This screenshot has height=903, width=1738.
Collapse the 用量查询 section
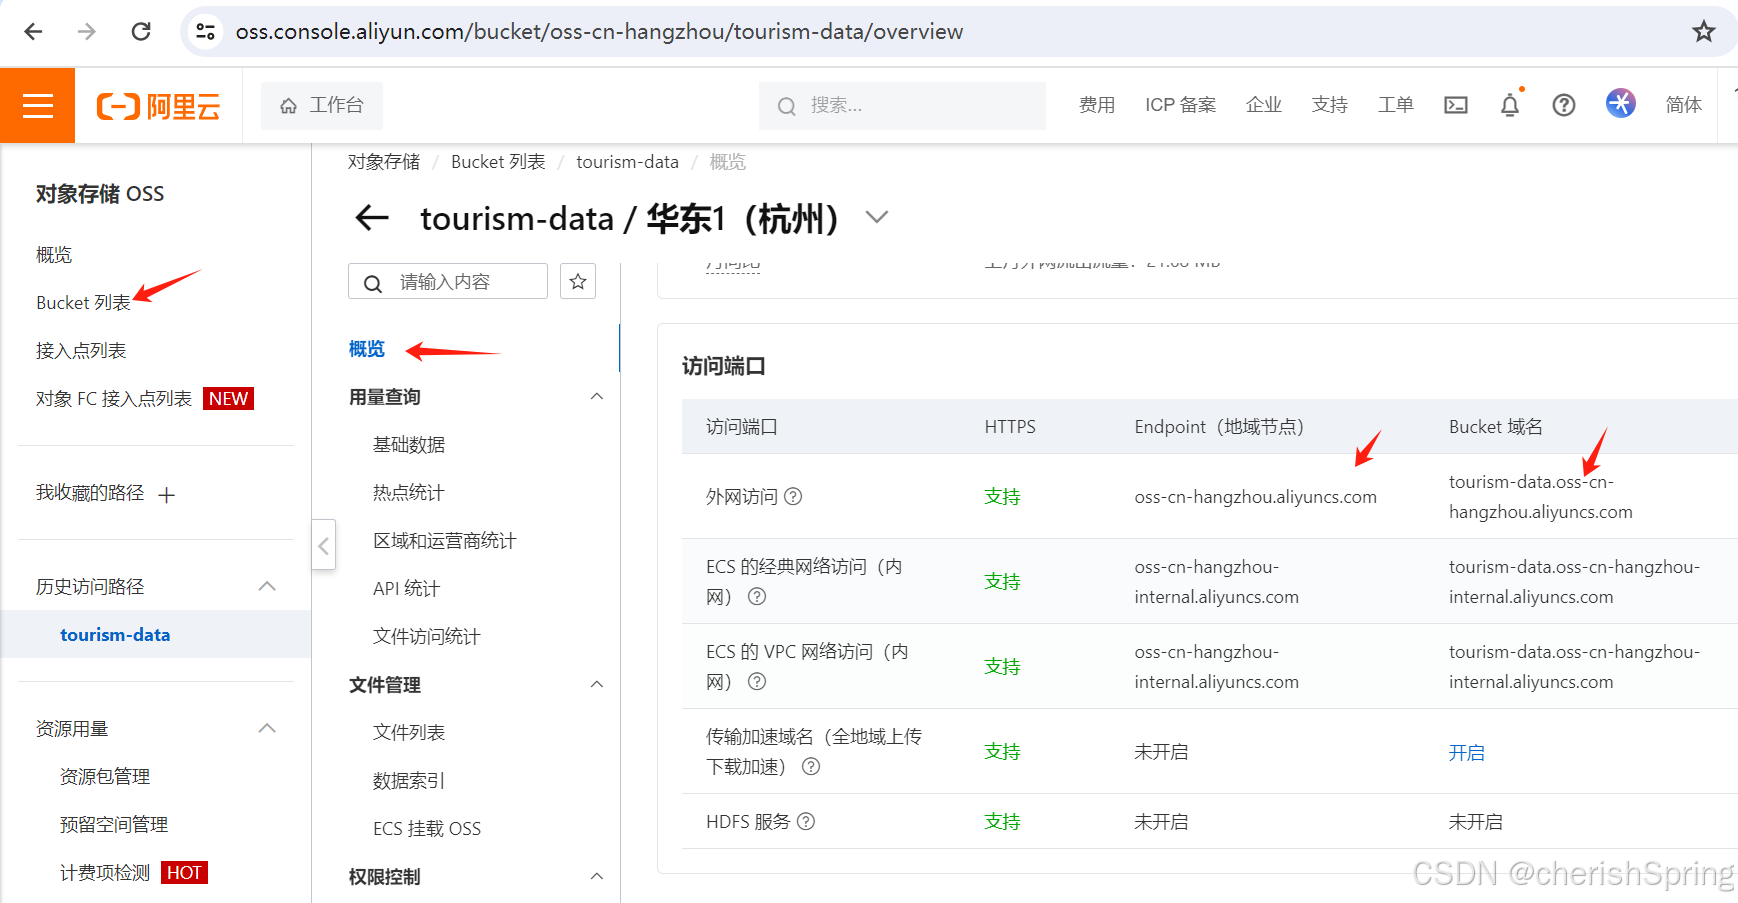[x=597, y=397]
